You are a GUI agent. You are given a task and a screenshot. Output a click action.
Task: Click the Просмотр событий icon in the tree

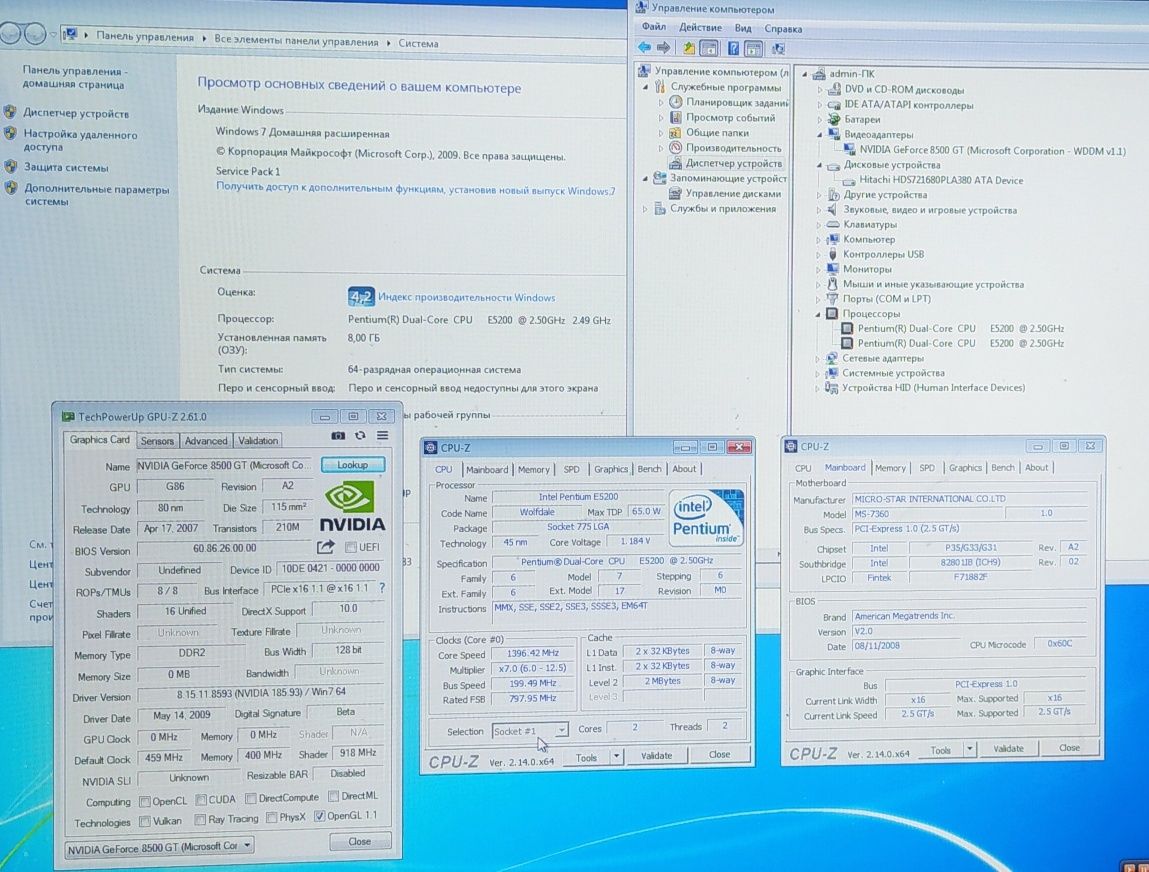coord(676,117)
